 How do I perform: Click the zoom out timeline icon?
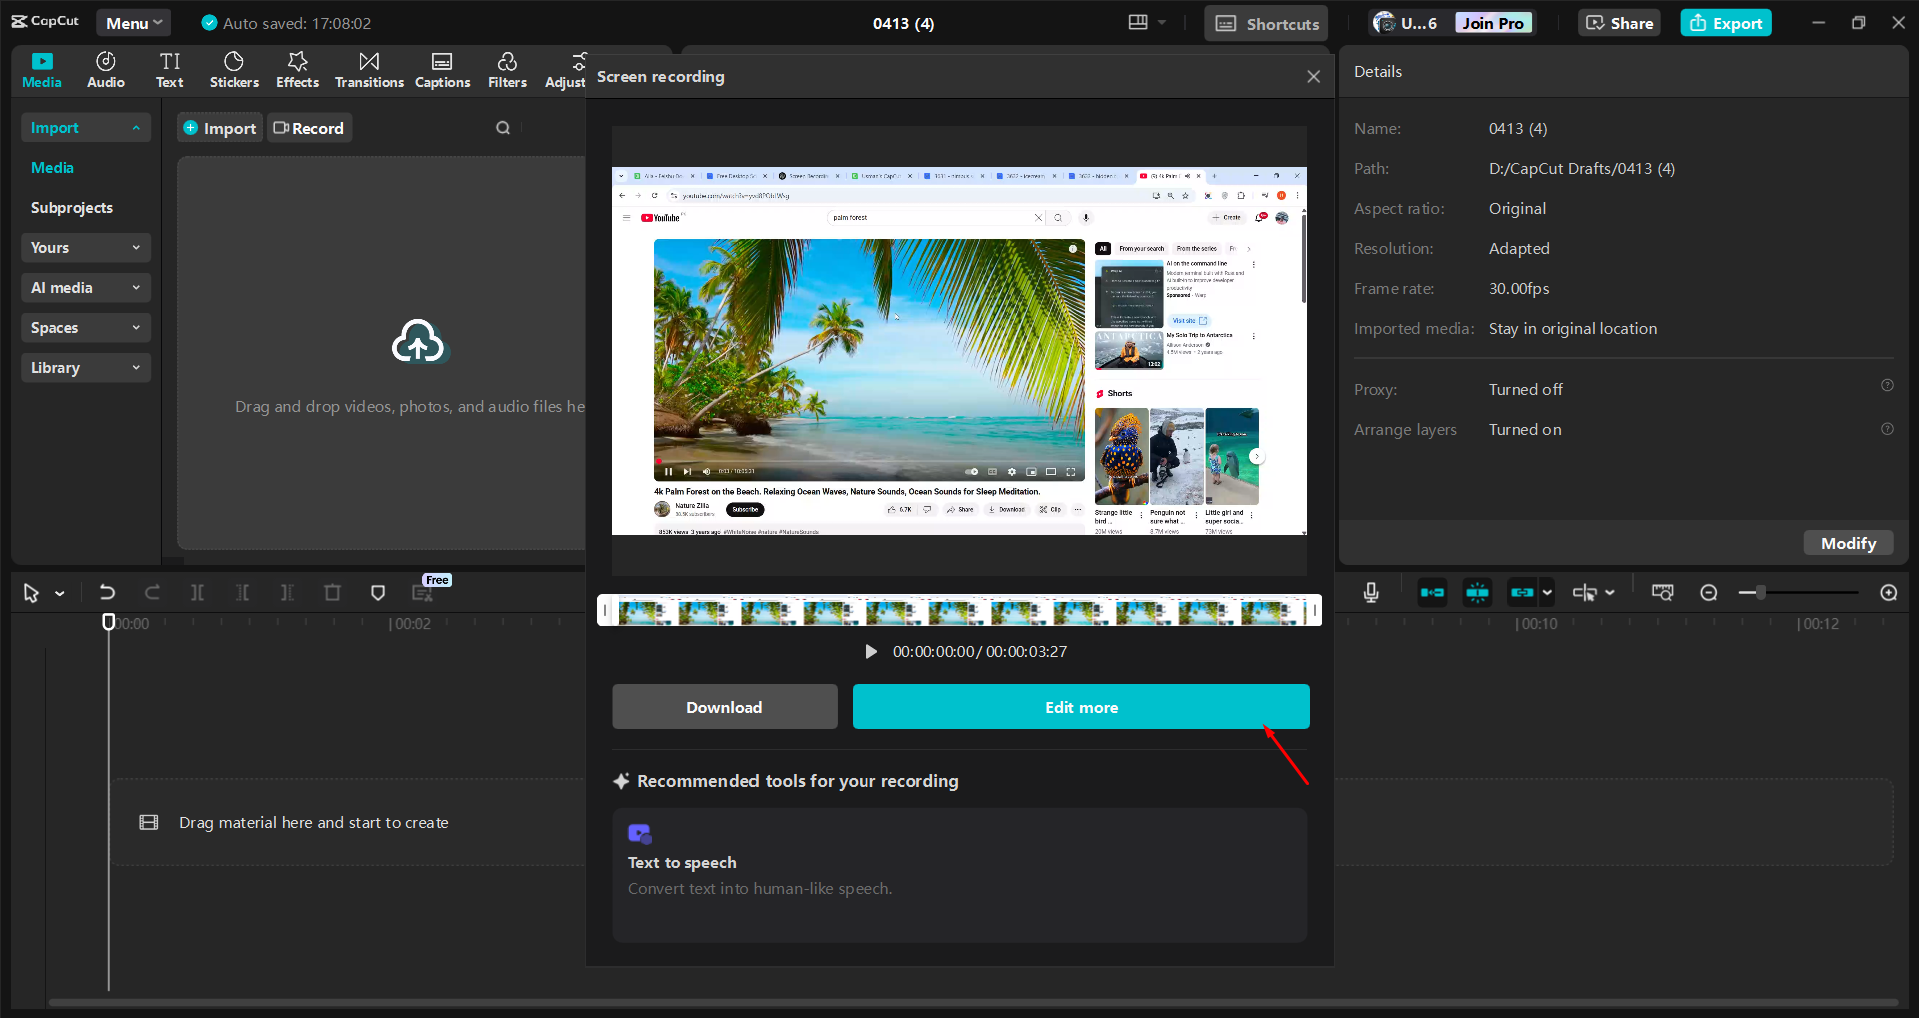tap(1709, 593)
